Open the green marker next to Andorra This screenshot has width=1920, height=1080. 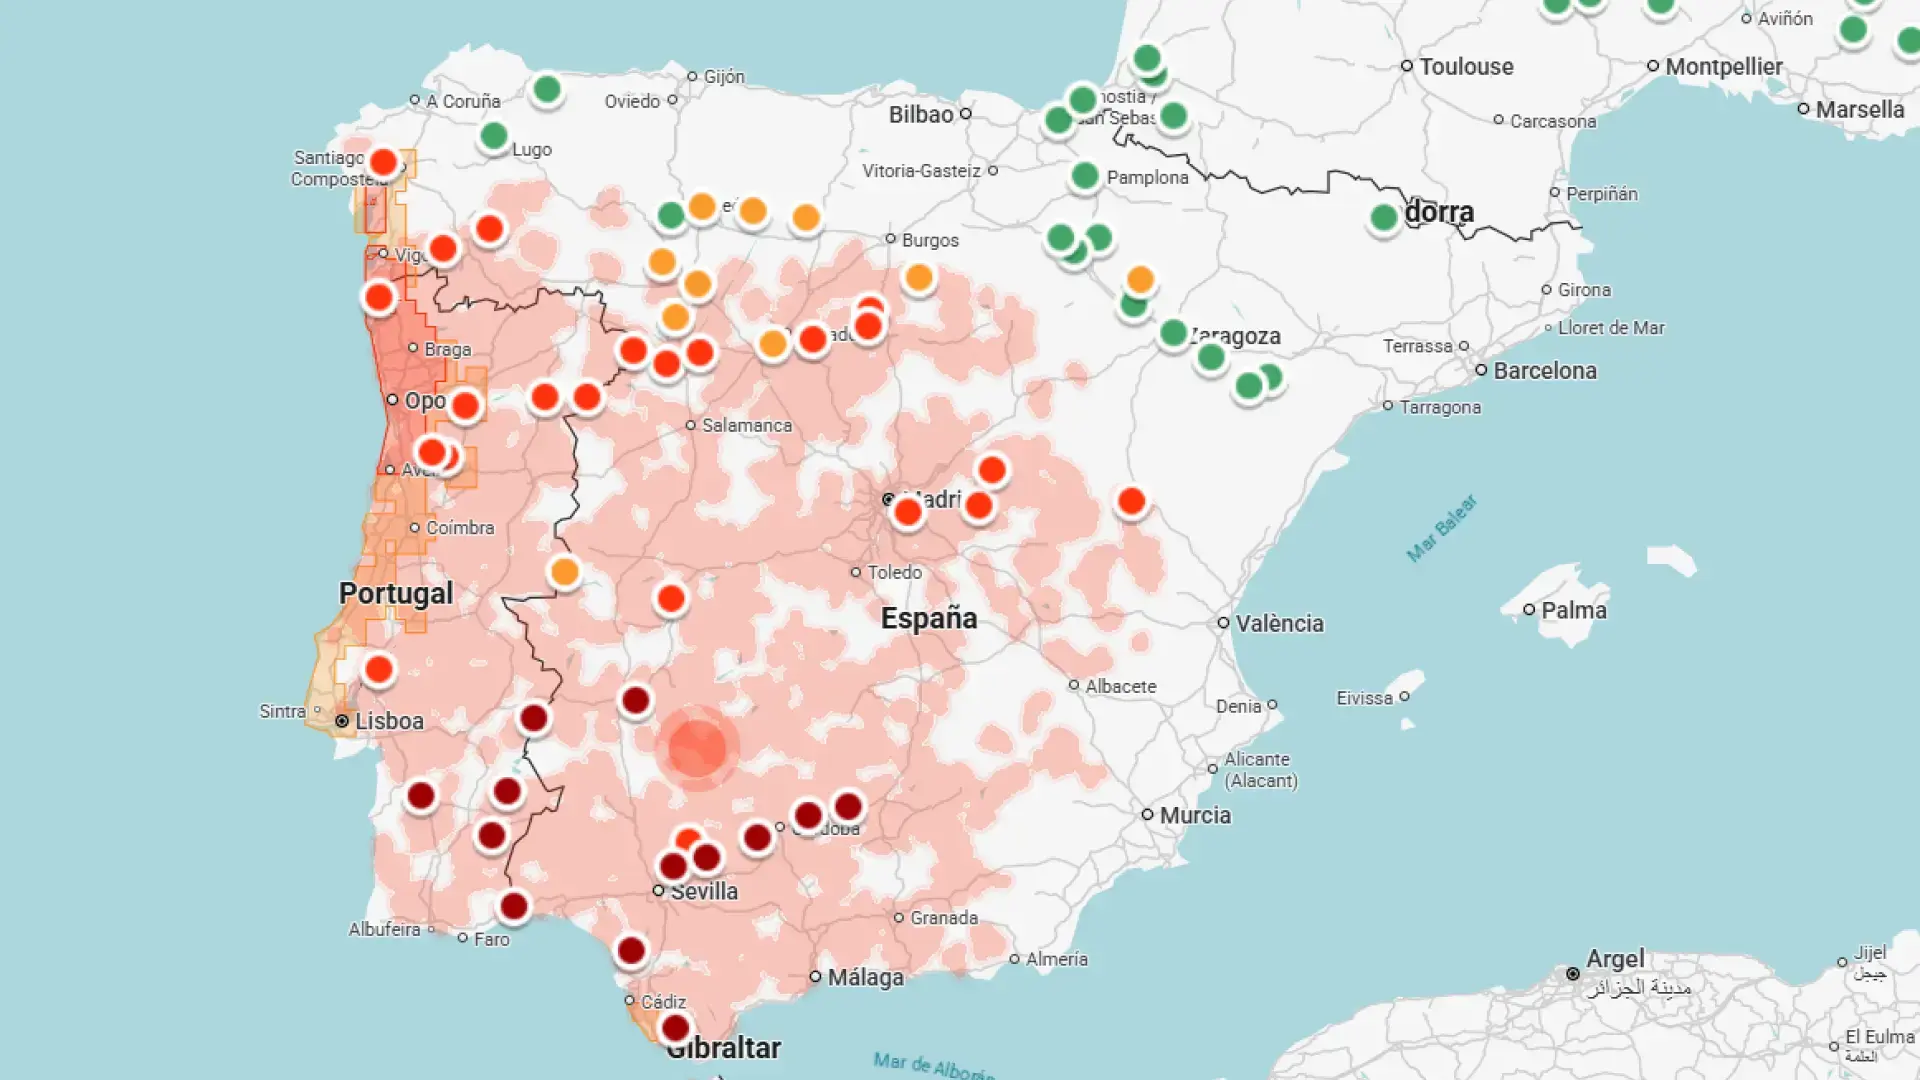[x=1383, y=218]
